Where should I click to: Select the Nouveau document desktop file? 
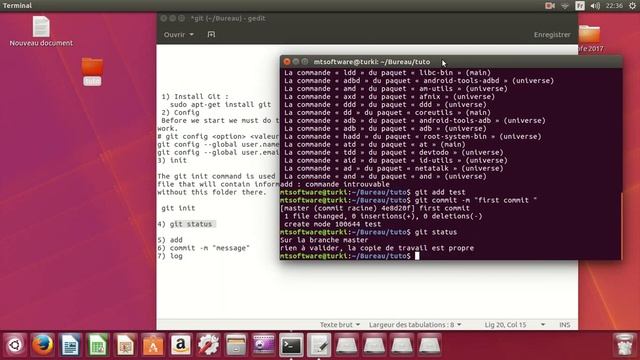[41, 31]
